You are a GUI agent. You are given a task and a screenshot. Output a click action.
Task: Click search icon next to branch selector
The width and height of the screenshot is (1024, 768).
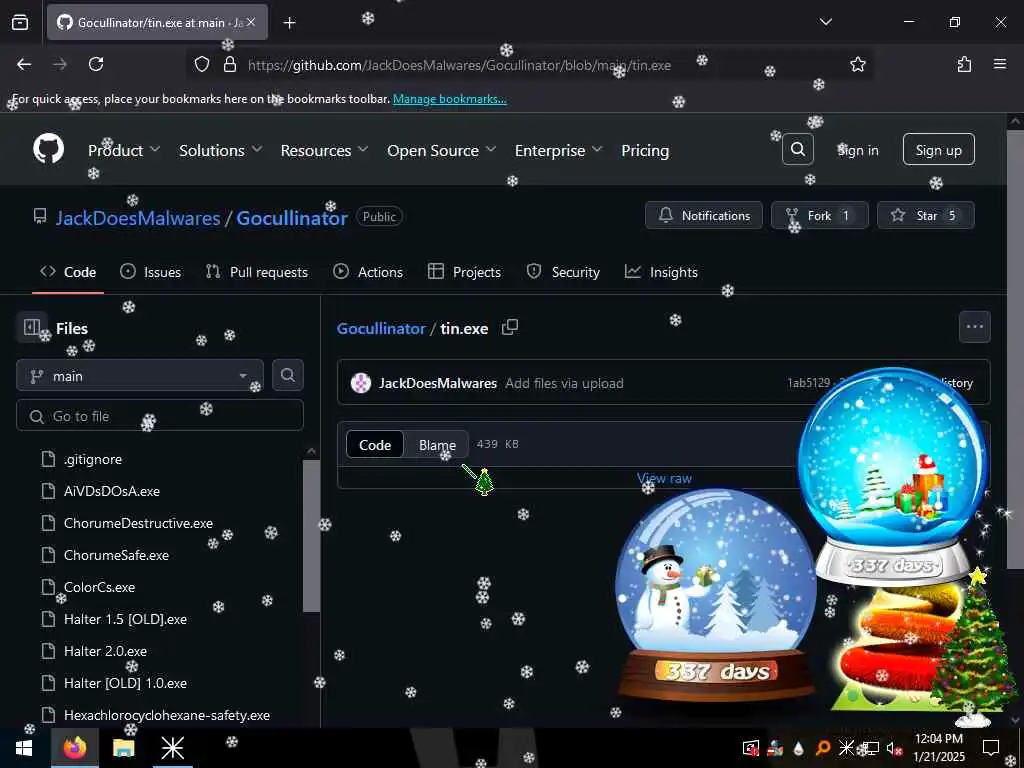click(287, 375)
